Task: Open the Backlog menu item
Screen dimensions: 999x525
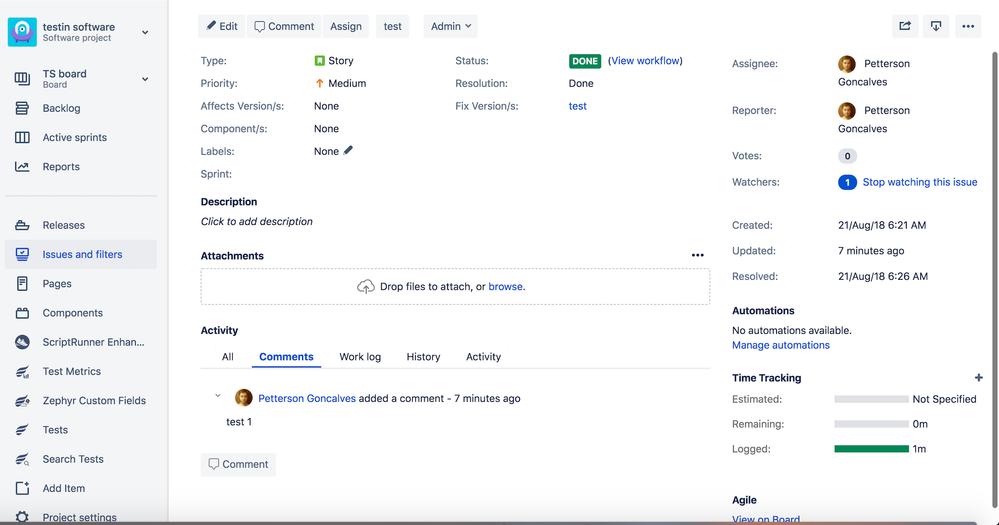Action: tap(81, 108)
